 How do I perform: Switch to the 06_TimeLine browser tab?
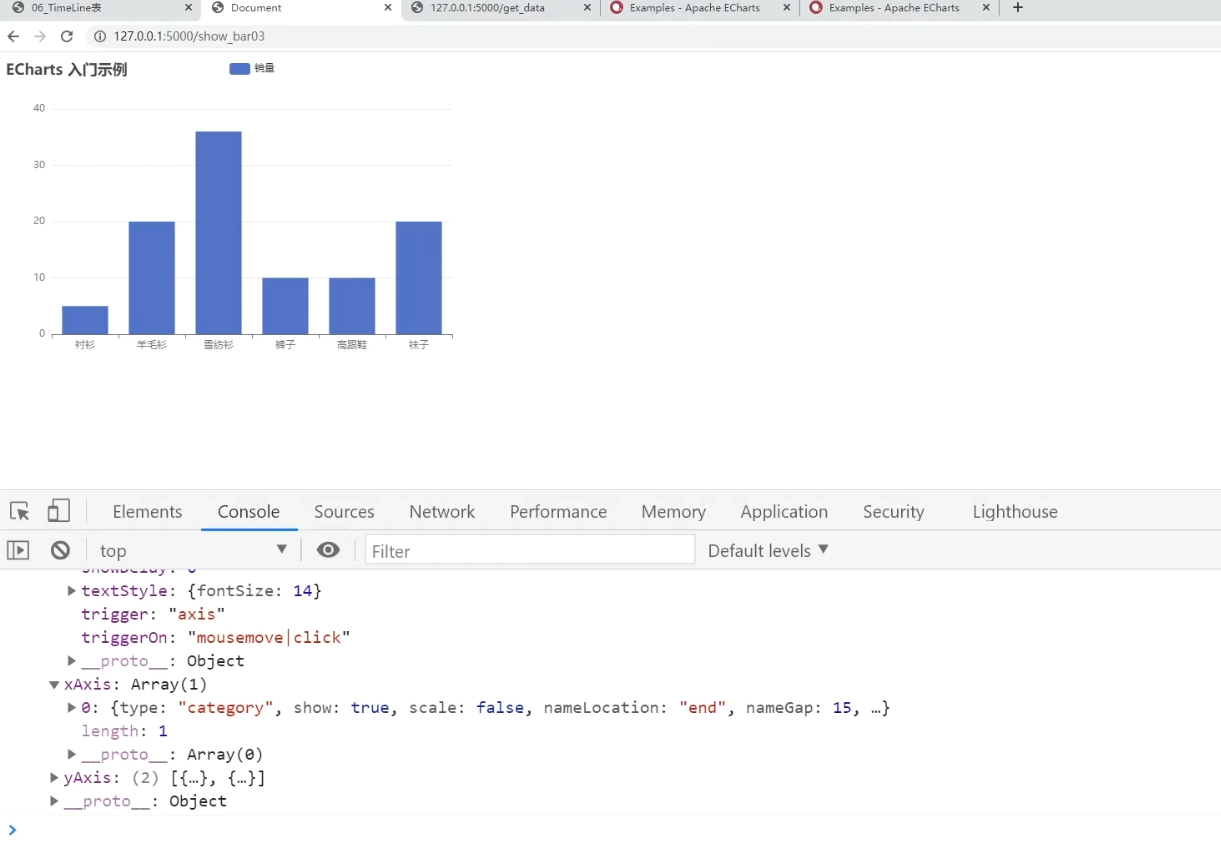(100, 7)
